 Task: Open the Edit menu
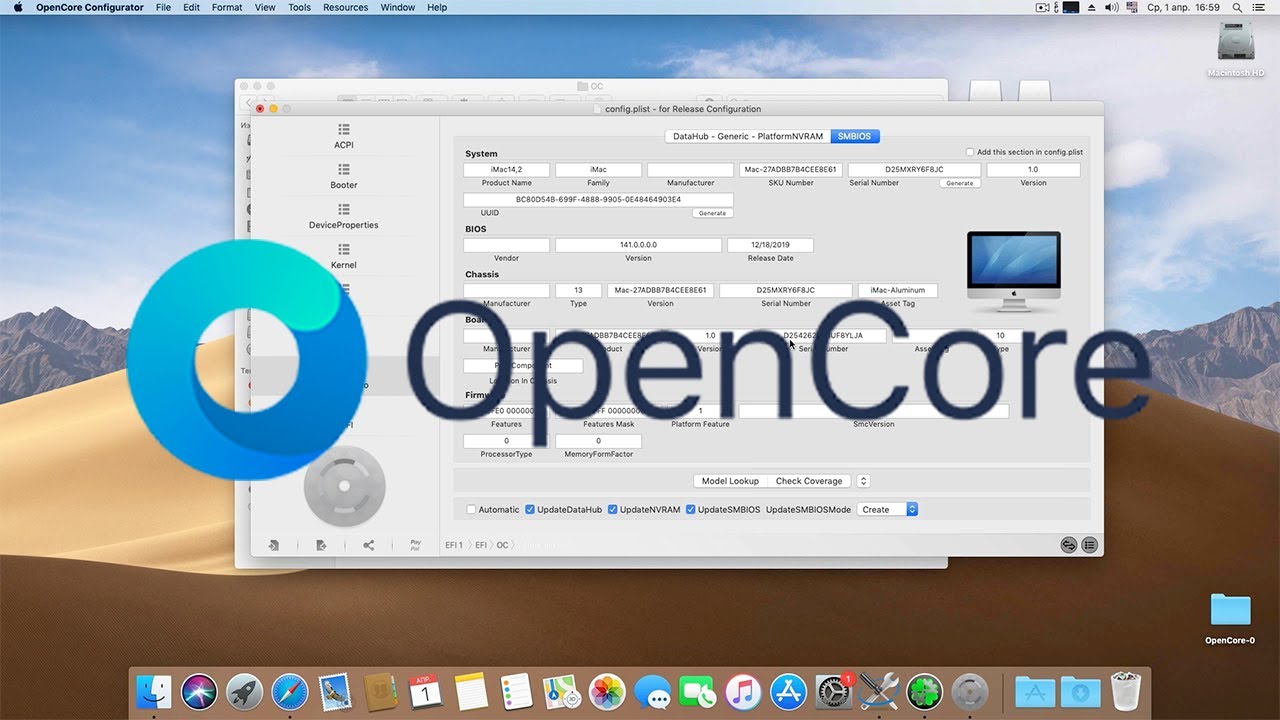[x=192, y=7]
